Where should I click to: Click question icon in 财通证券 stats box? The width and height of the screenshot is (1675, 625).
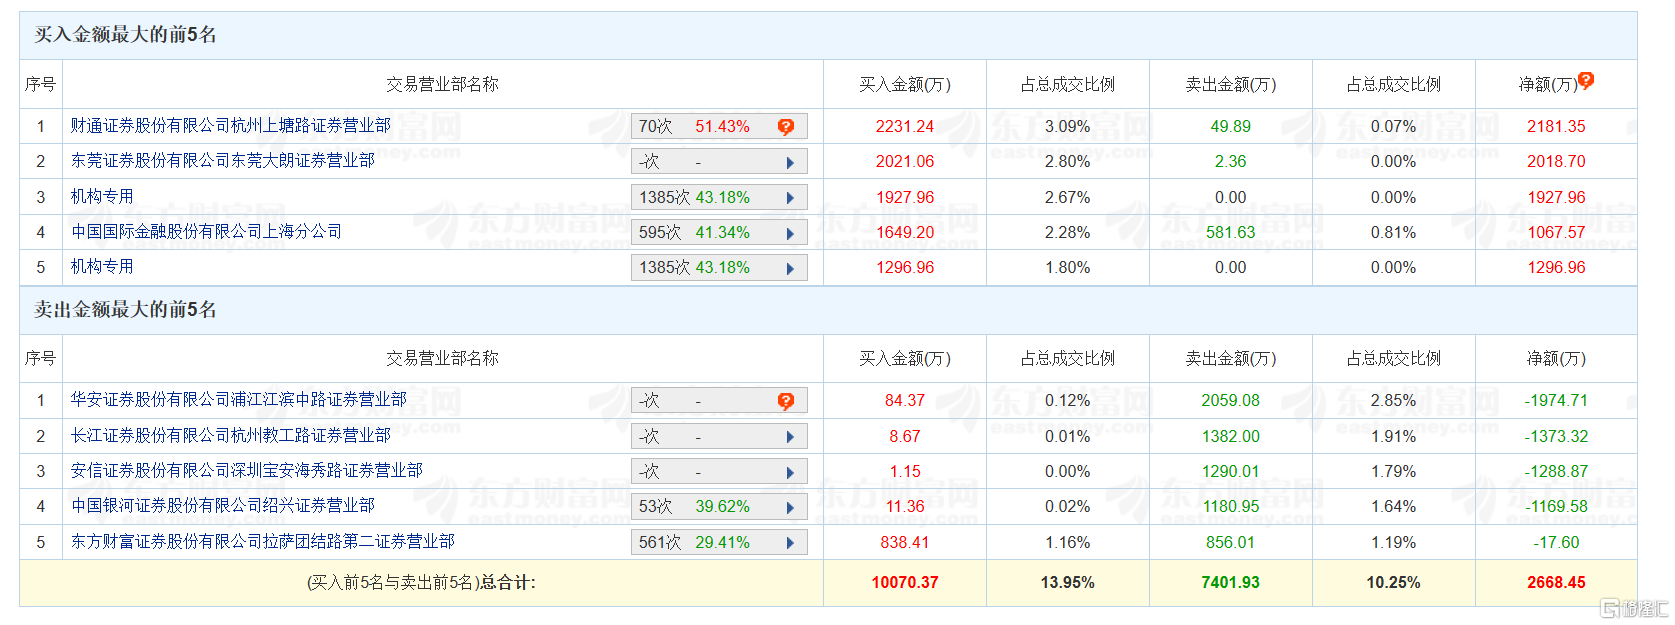(x=786, y=126)
